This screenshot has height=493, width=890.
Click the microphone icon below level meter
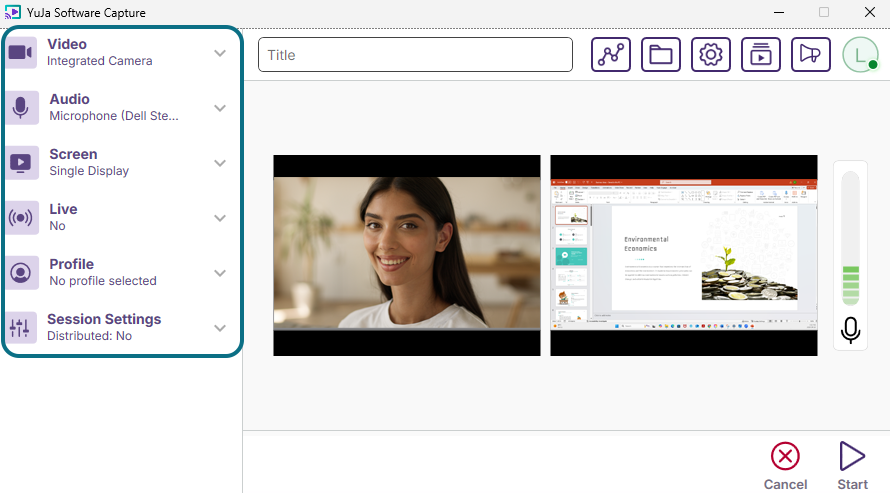tap(850, 330)
